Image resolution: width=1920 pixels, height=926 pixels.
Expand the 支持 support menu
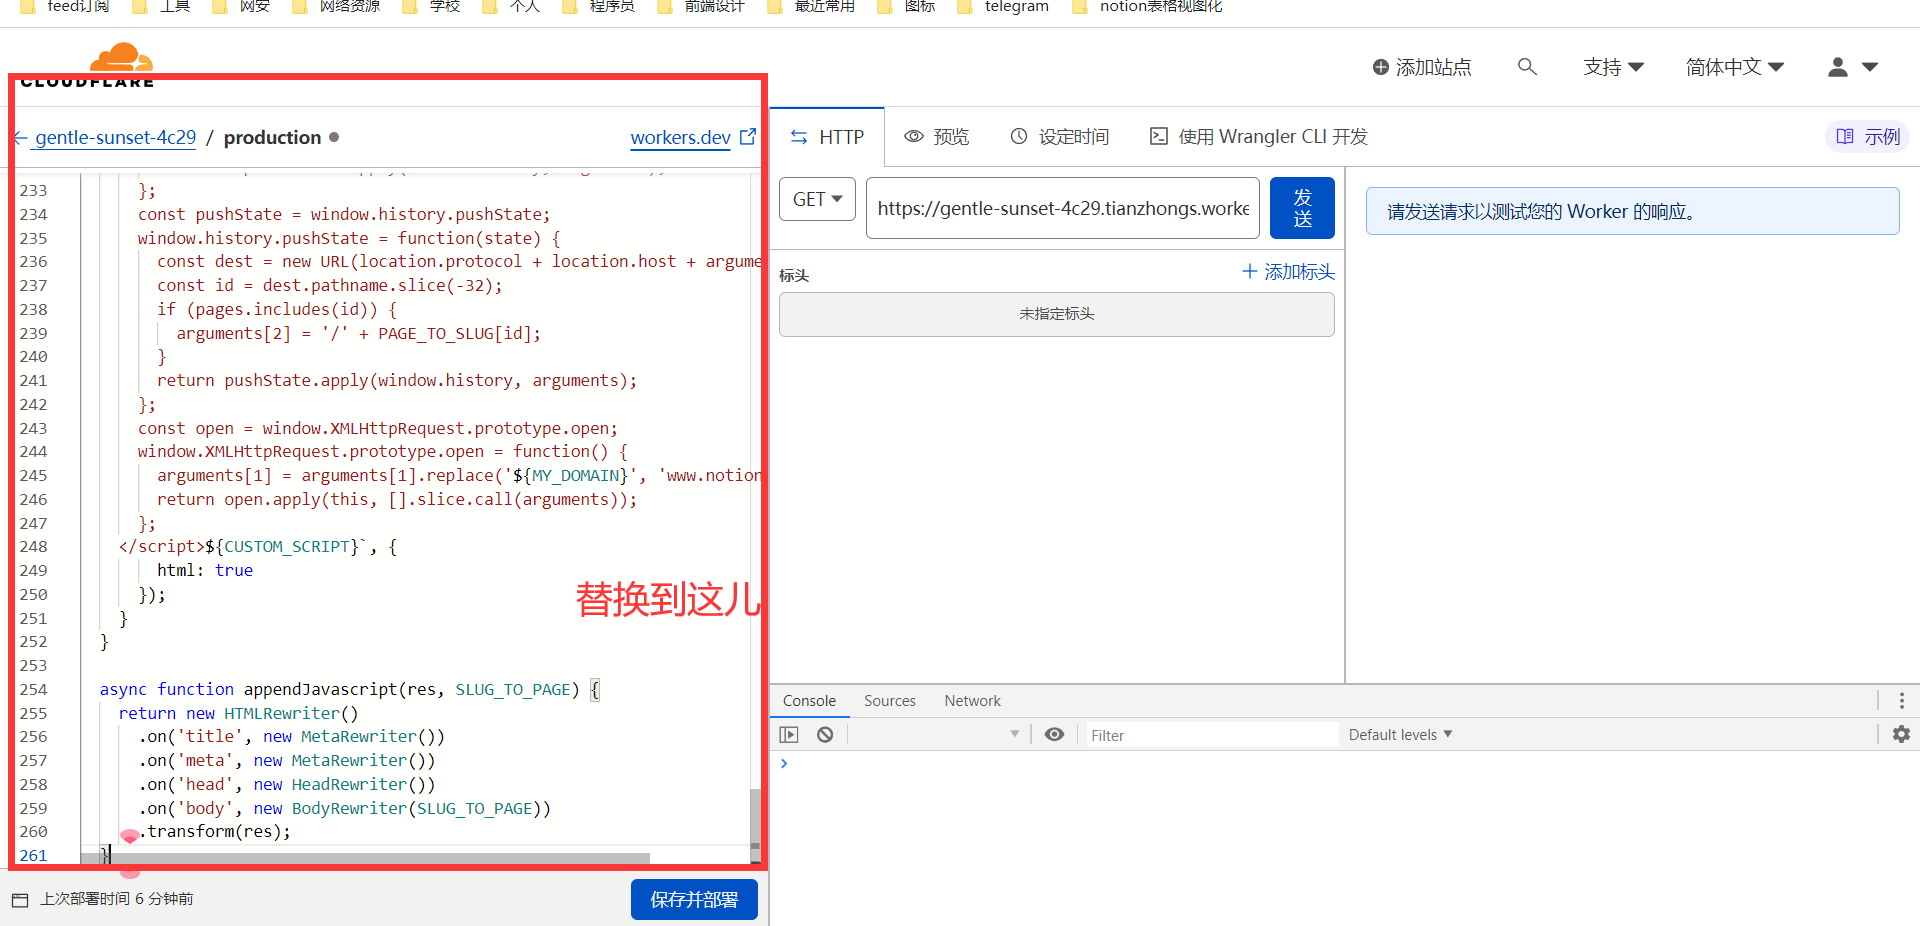coord(1613,67)
